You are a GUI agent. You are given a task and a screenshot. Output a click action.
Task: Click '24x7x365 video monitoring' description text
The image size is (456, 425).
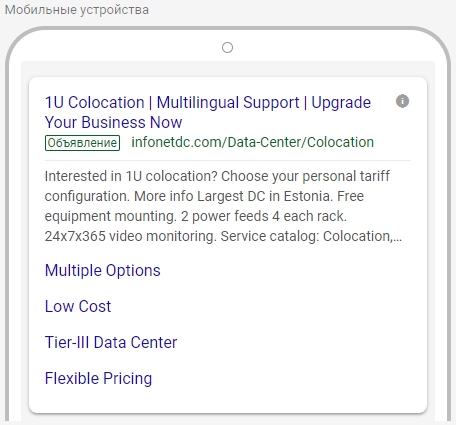(x=131, y=236)
